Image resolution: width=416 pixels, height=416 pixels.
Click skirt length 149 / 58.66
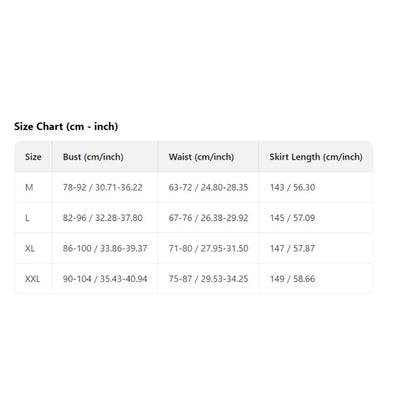292,279
